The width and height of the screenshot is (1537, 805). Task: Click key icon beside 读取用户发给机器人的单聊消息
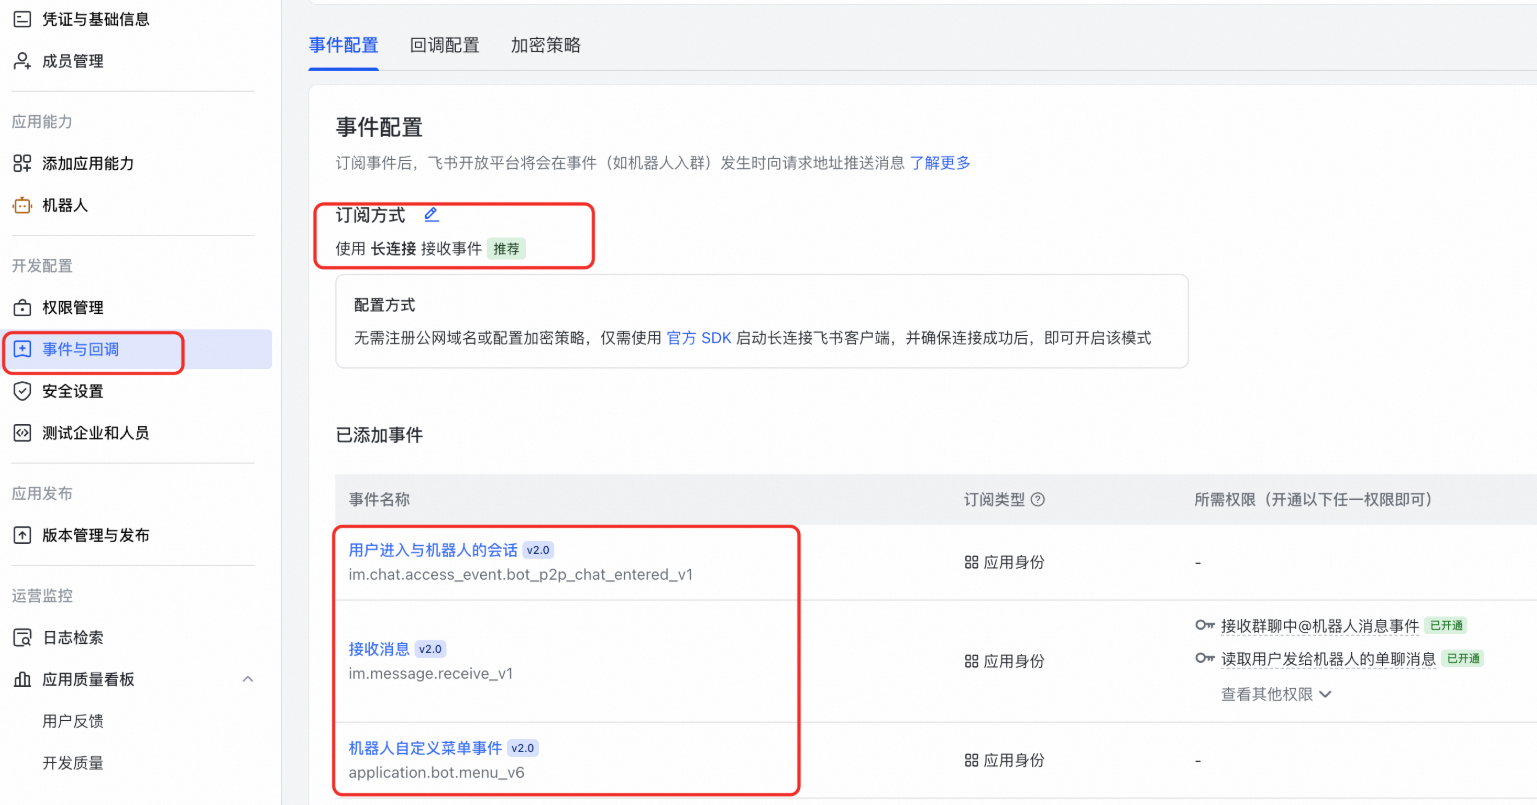tap(1205, 658)
